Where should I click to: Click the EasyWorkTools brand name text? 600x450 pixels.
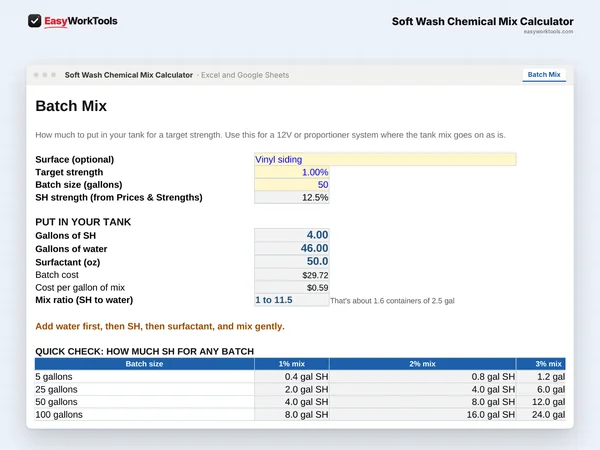(81, 21)
